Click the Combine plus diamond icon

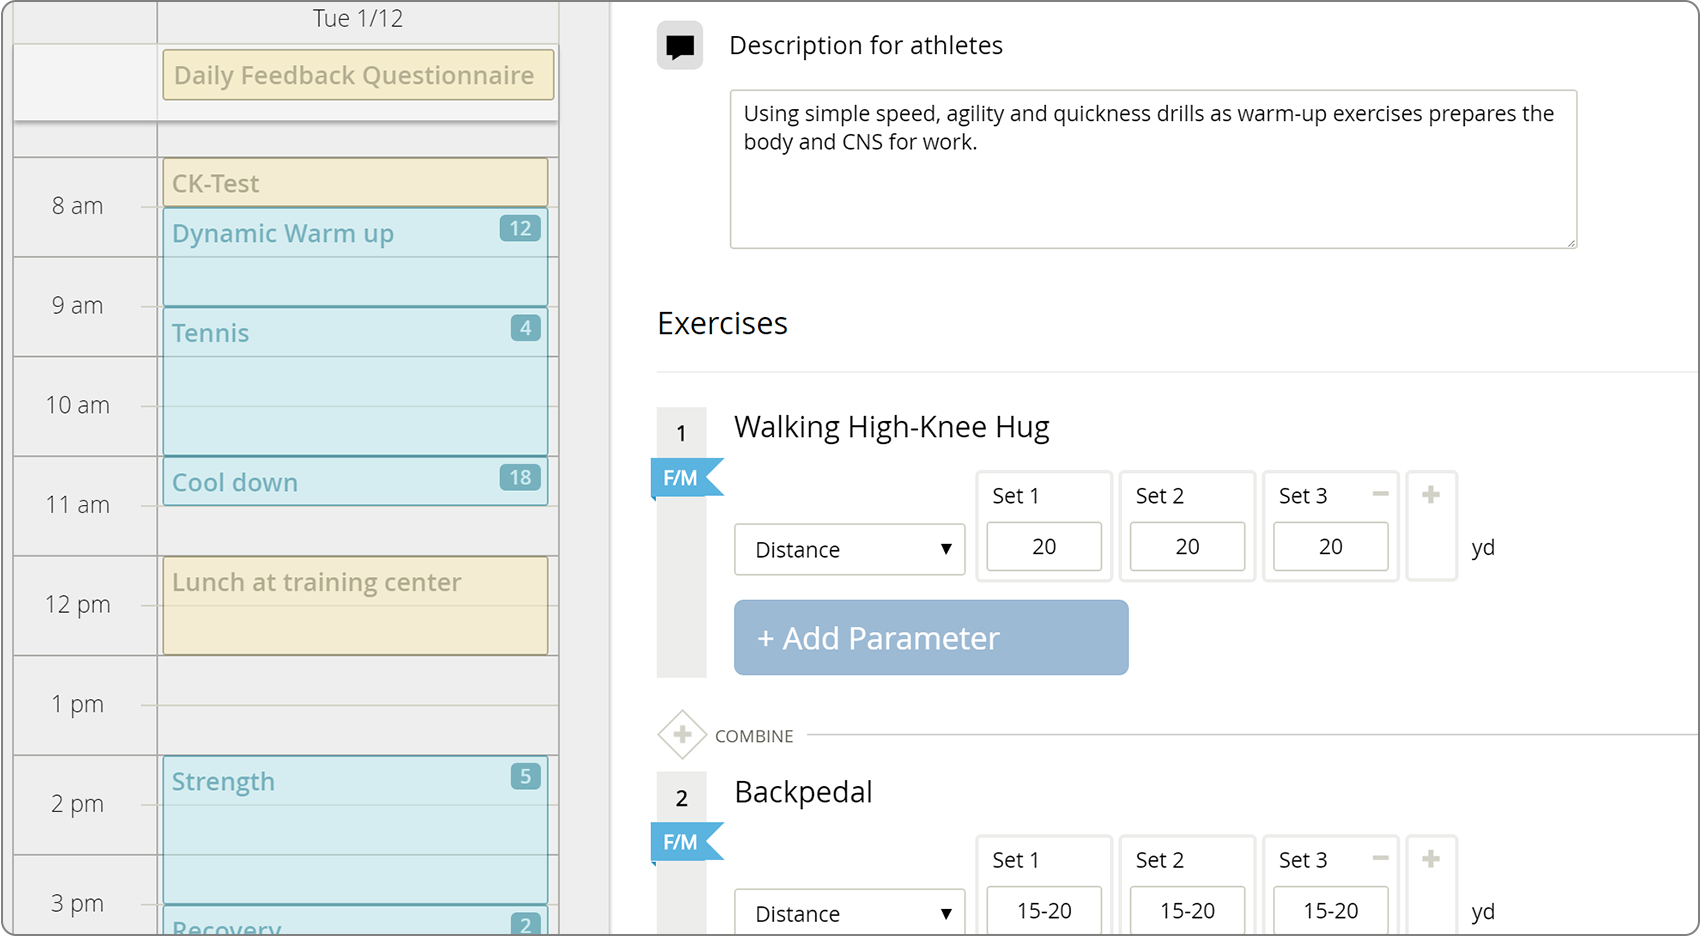(682, 735)
